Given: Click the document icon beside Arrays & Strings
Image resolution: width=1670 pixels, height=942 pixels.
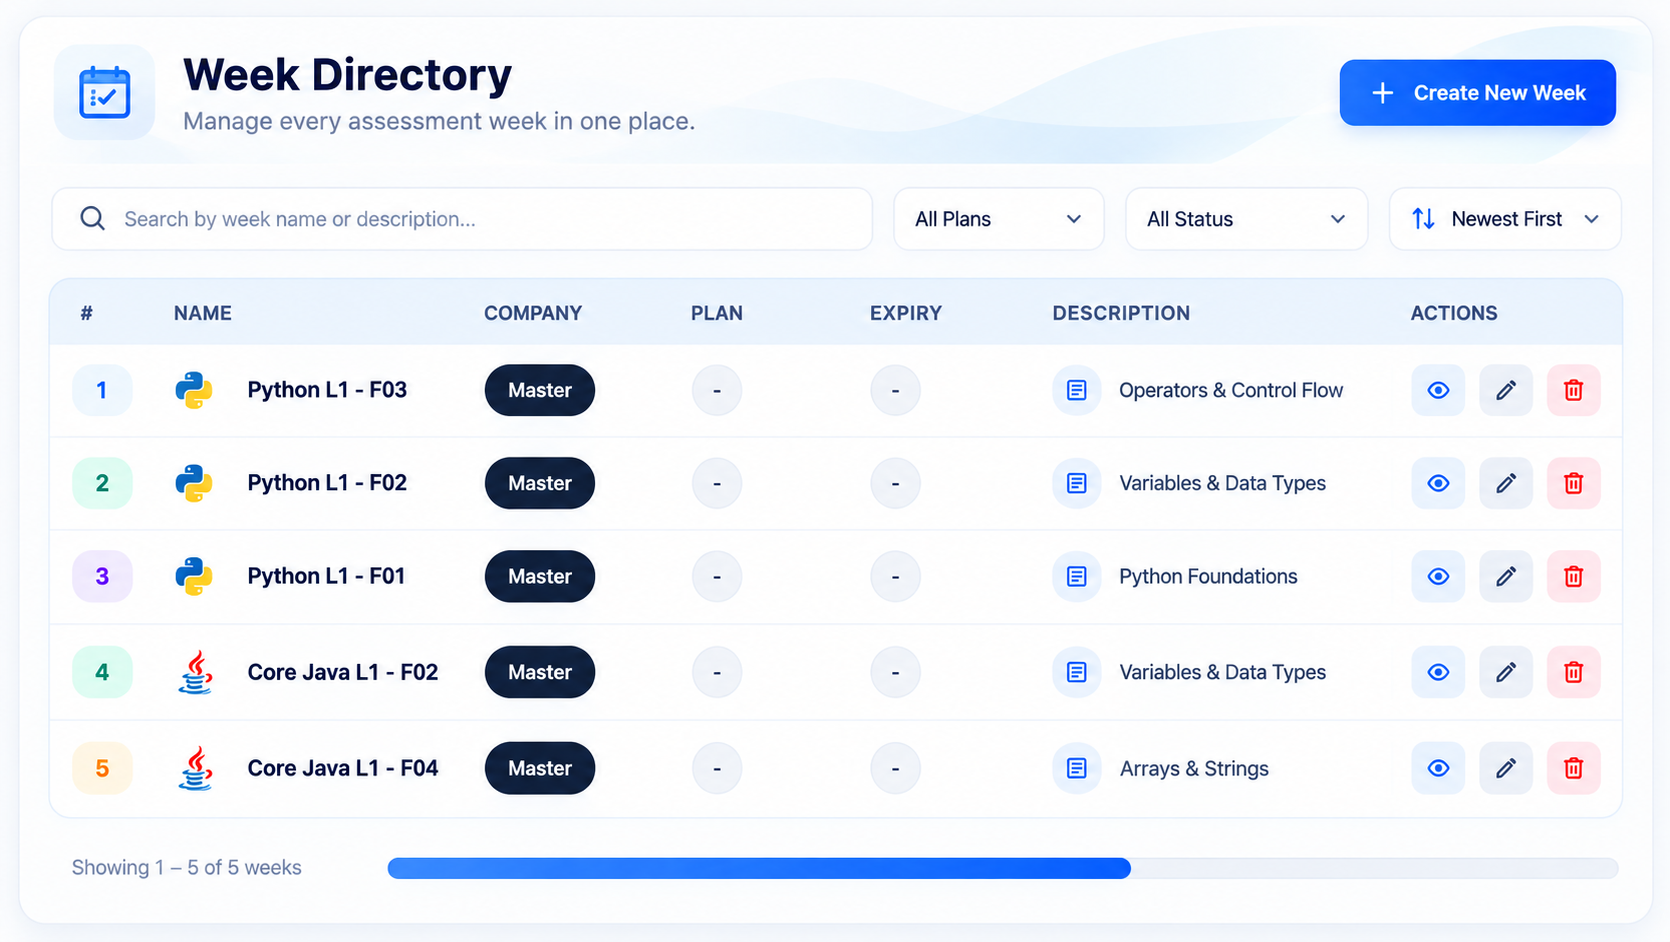Looking at the screenshot, I should (1077, 768).
